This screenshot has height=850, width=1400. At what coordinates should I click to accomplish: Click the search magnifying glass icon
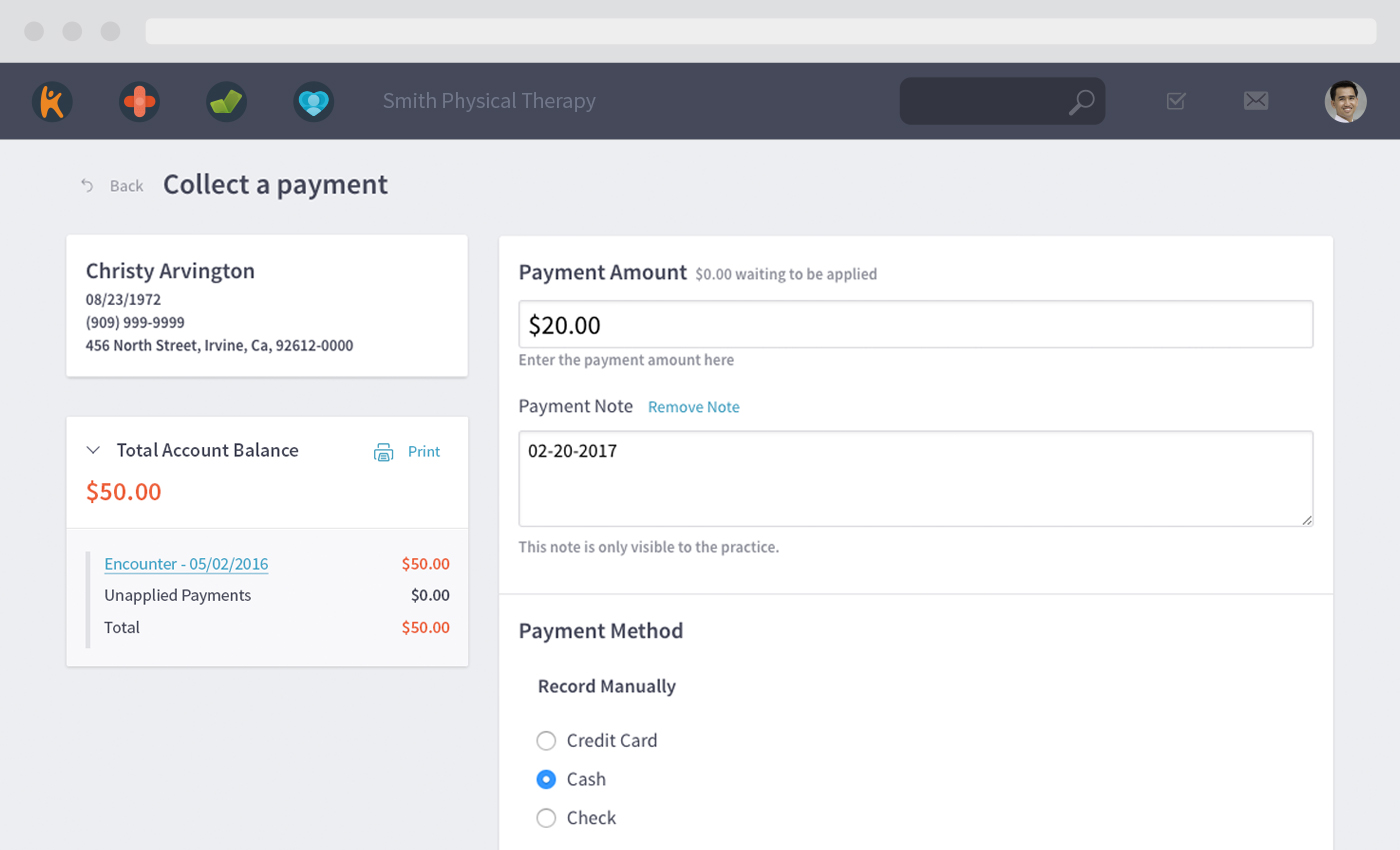click(1081, 100)
